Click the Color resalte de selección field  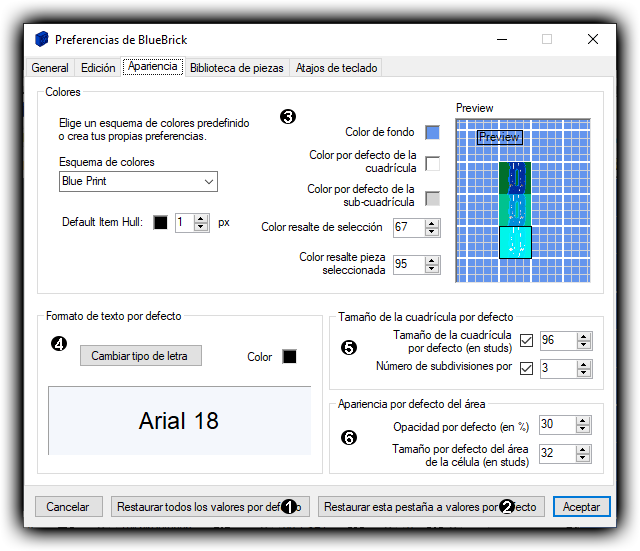pyautogui.click(x=409, y=228)
